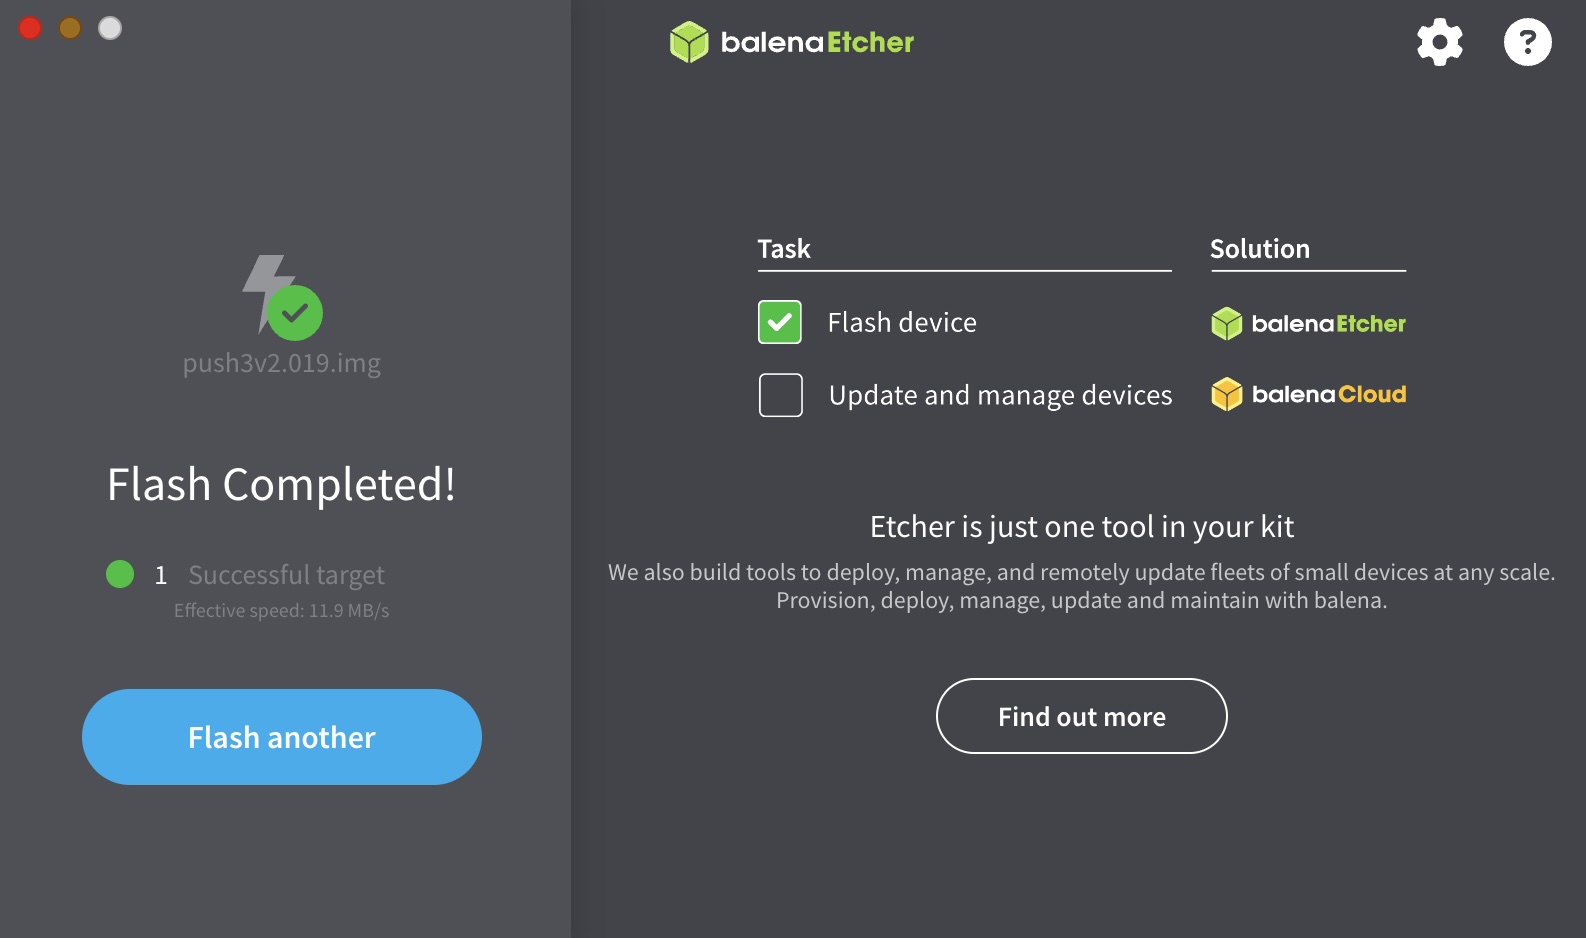This screenshot has width=1586, height=938.
Task: Check the Update and manage devices box
Action: [x=780, y=395]
